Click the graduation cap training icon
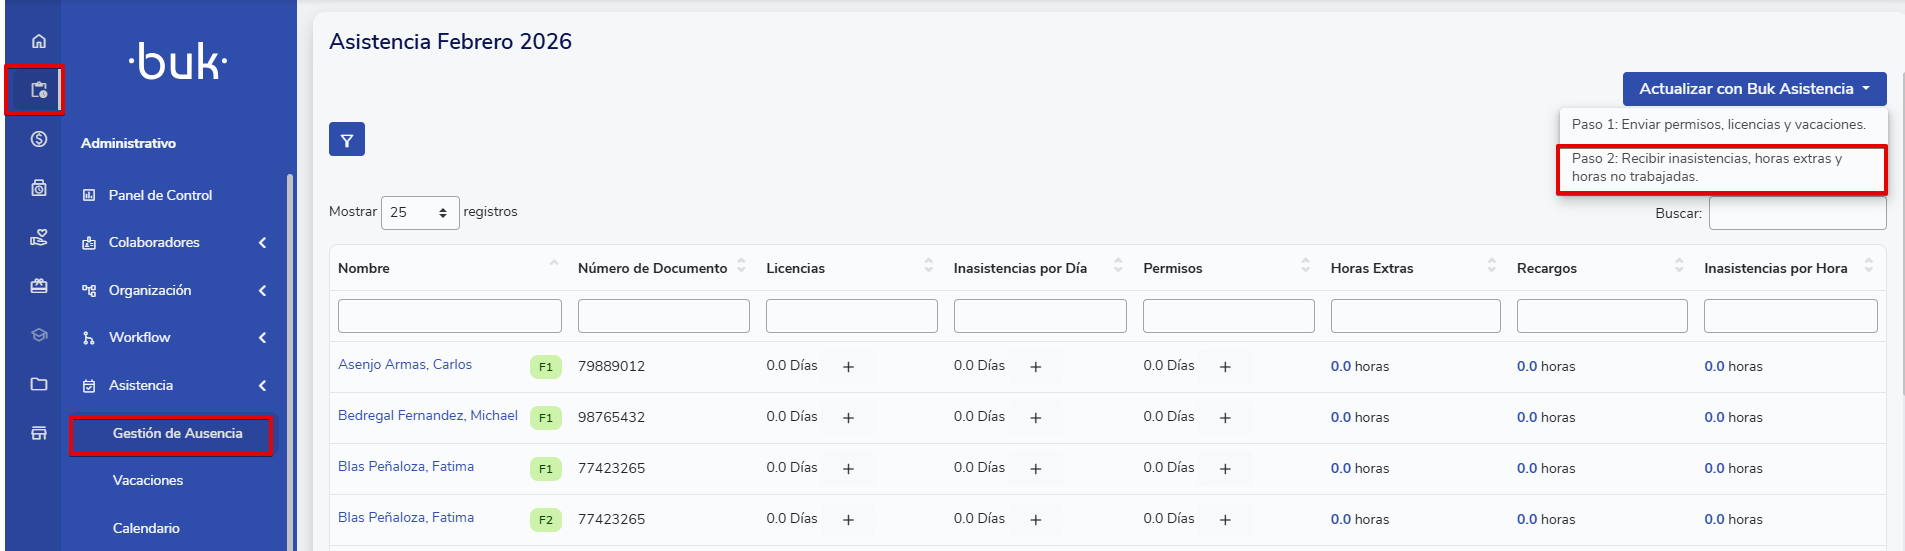1905x551 pixels. 39,335
